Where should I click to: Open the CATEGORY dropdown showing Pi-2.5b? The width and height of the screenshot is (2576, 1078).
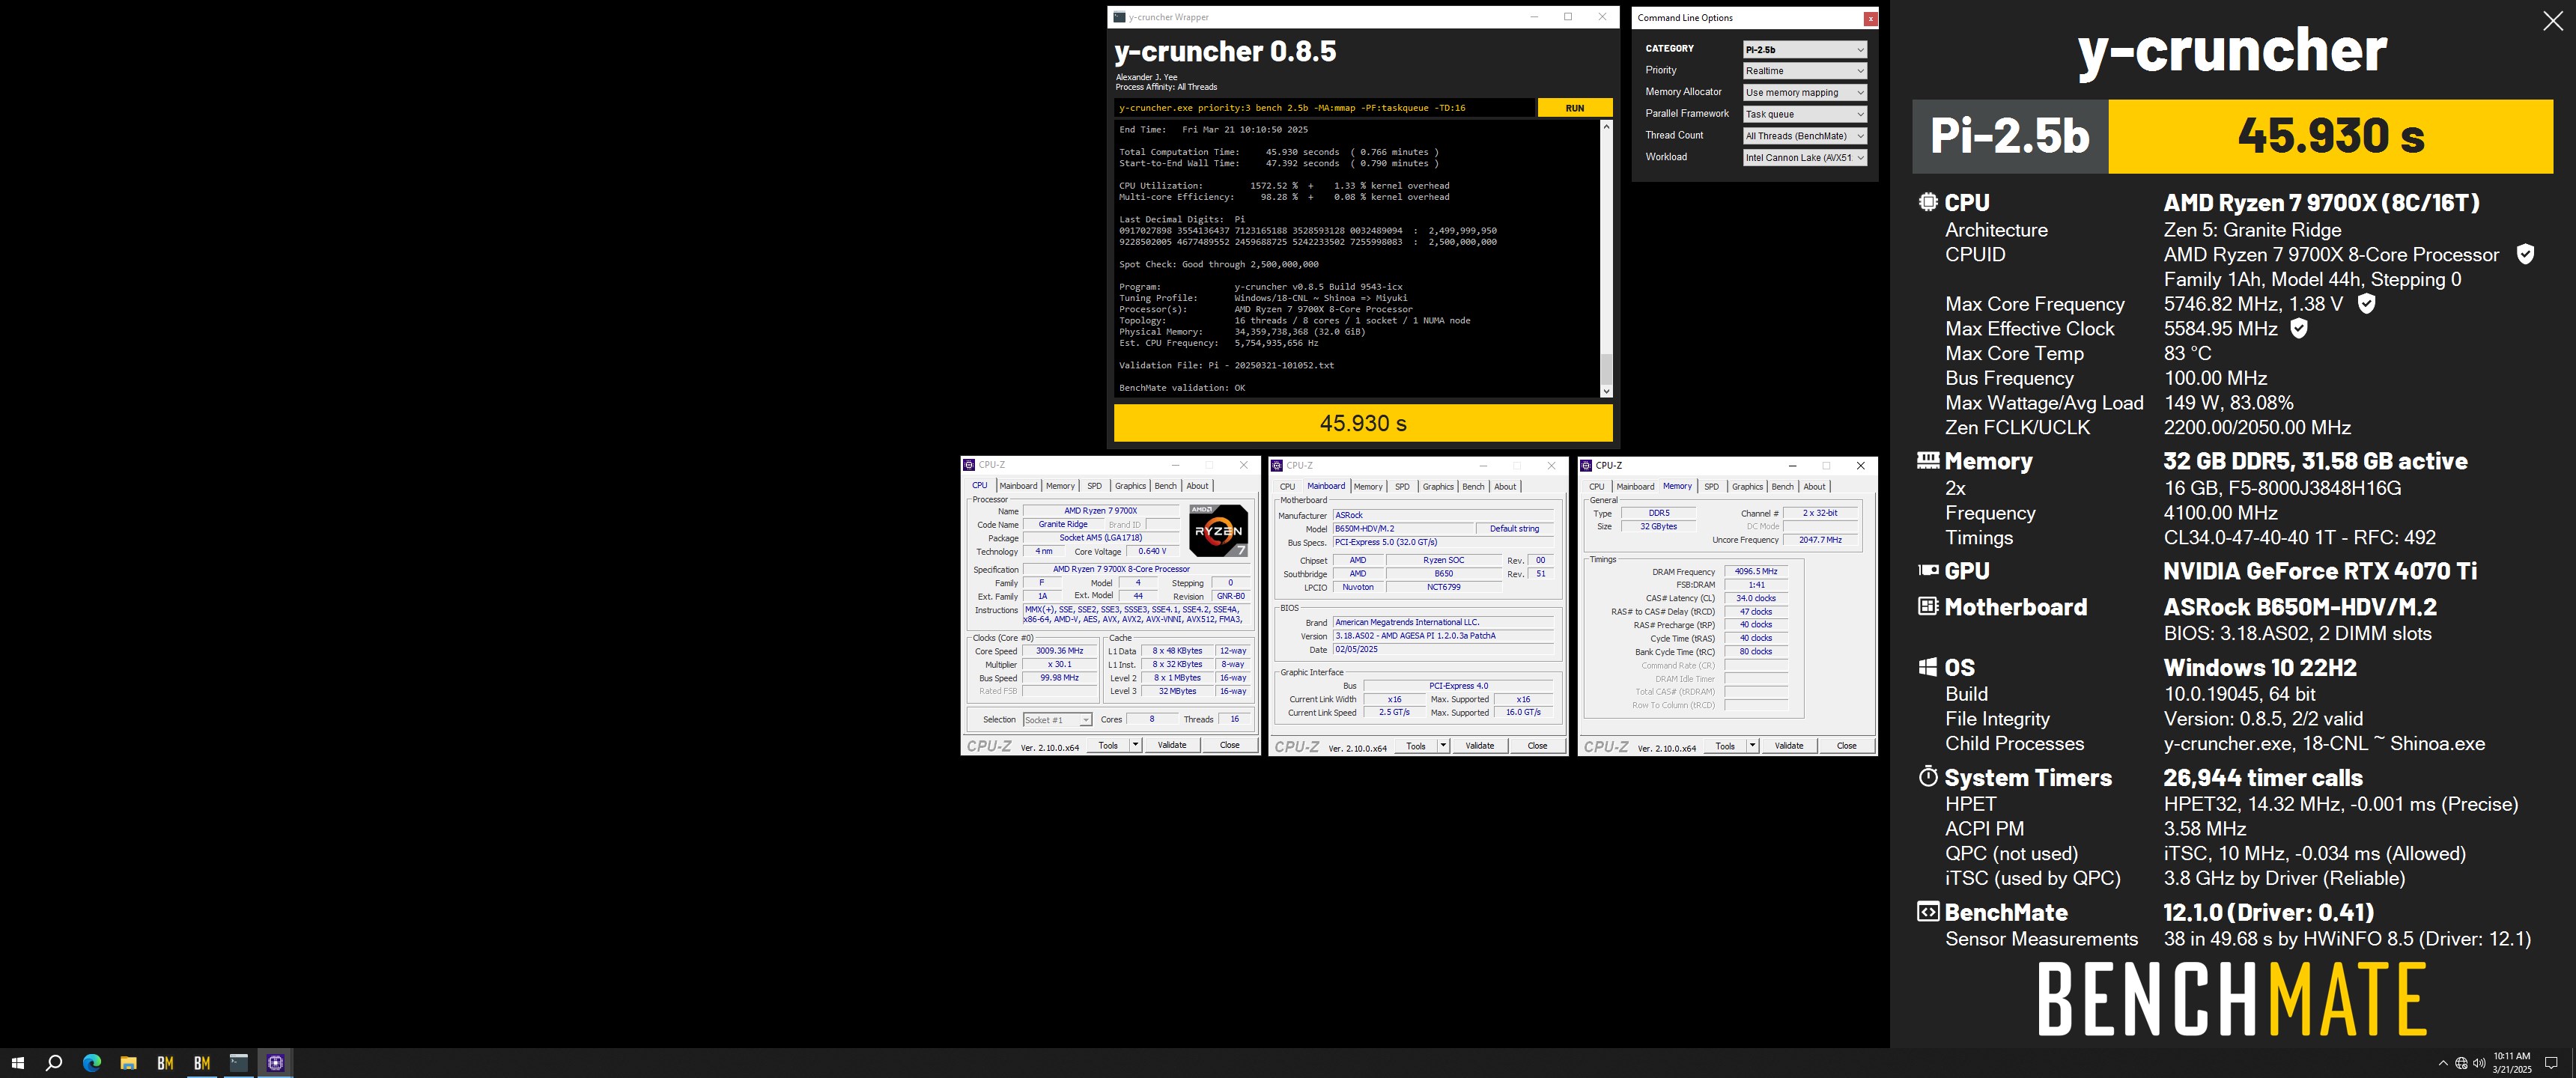1804,49
